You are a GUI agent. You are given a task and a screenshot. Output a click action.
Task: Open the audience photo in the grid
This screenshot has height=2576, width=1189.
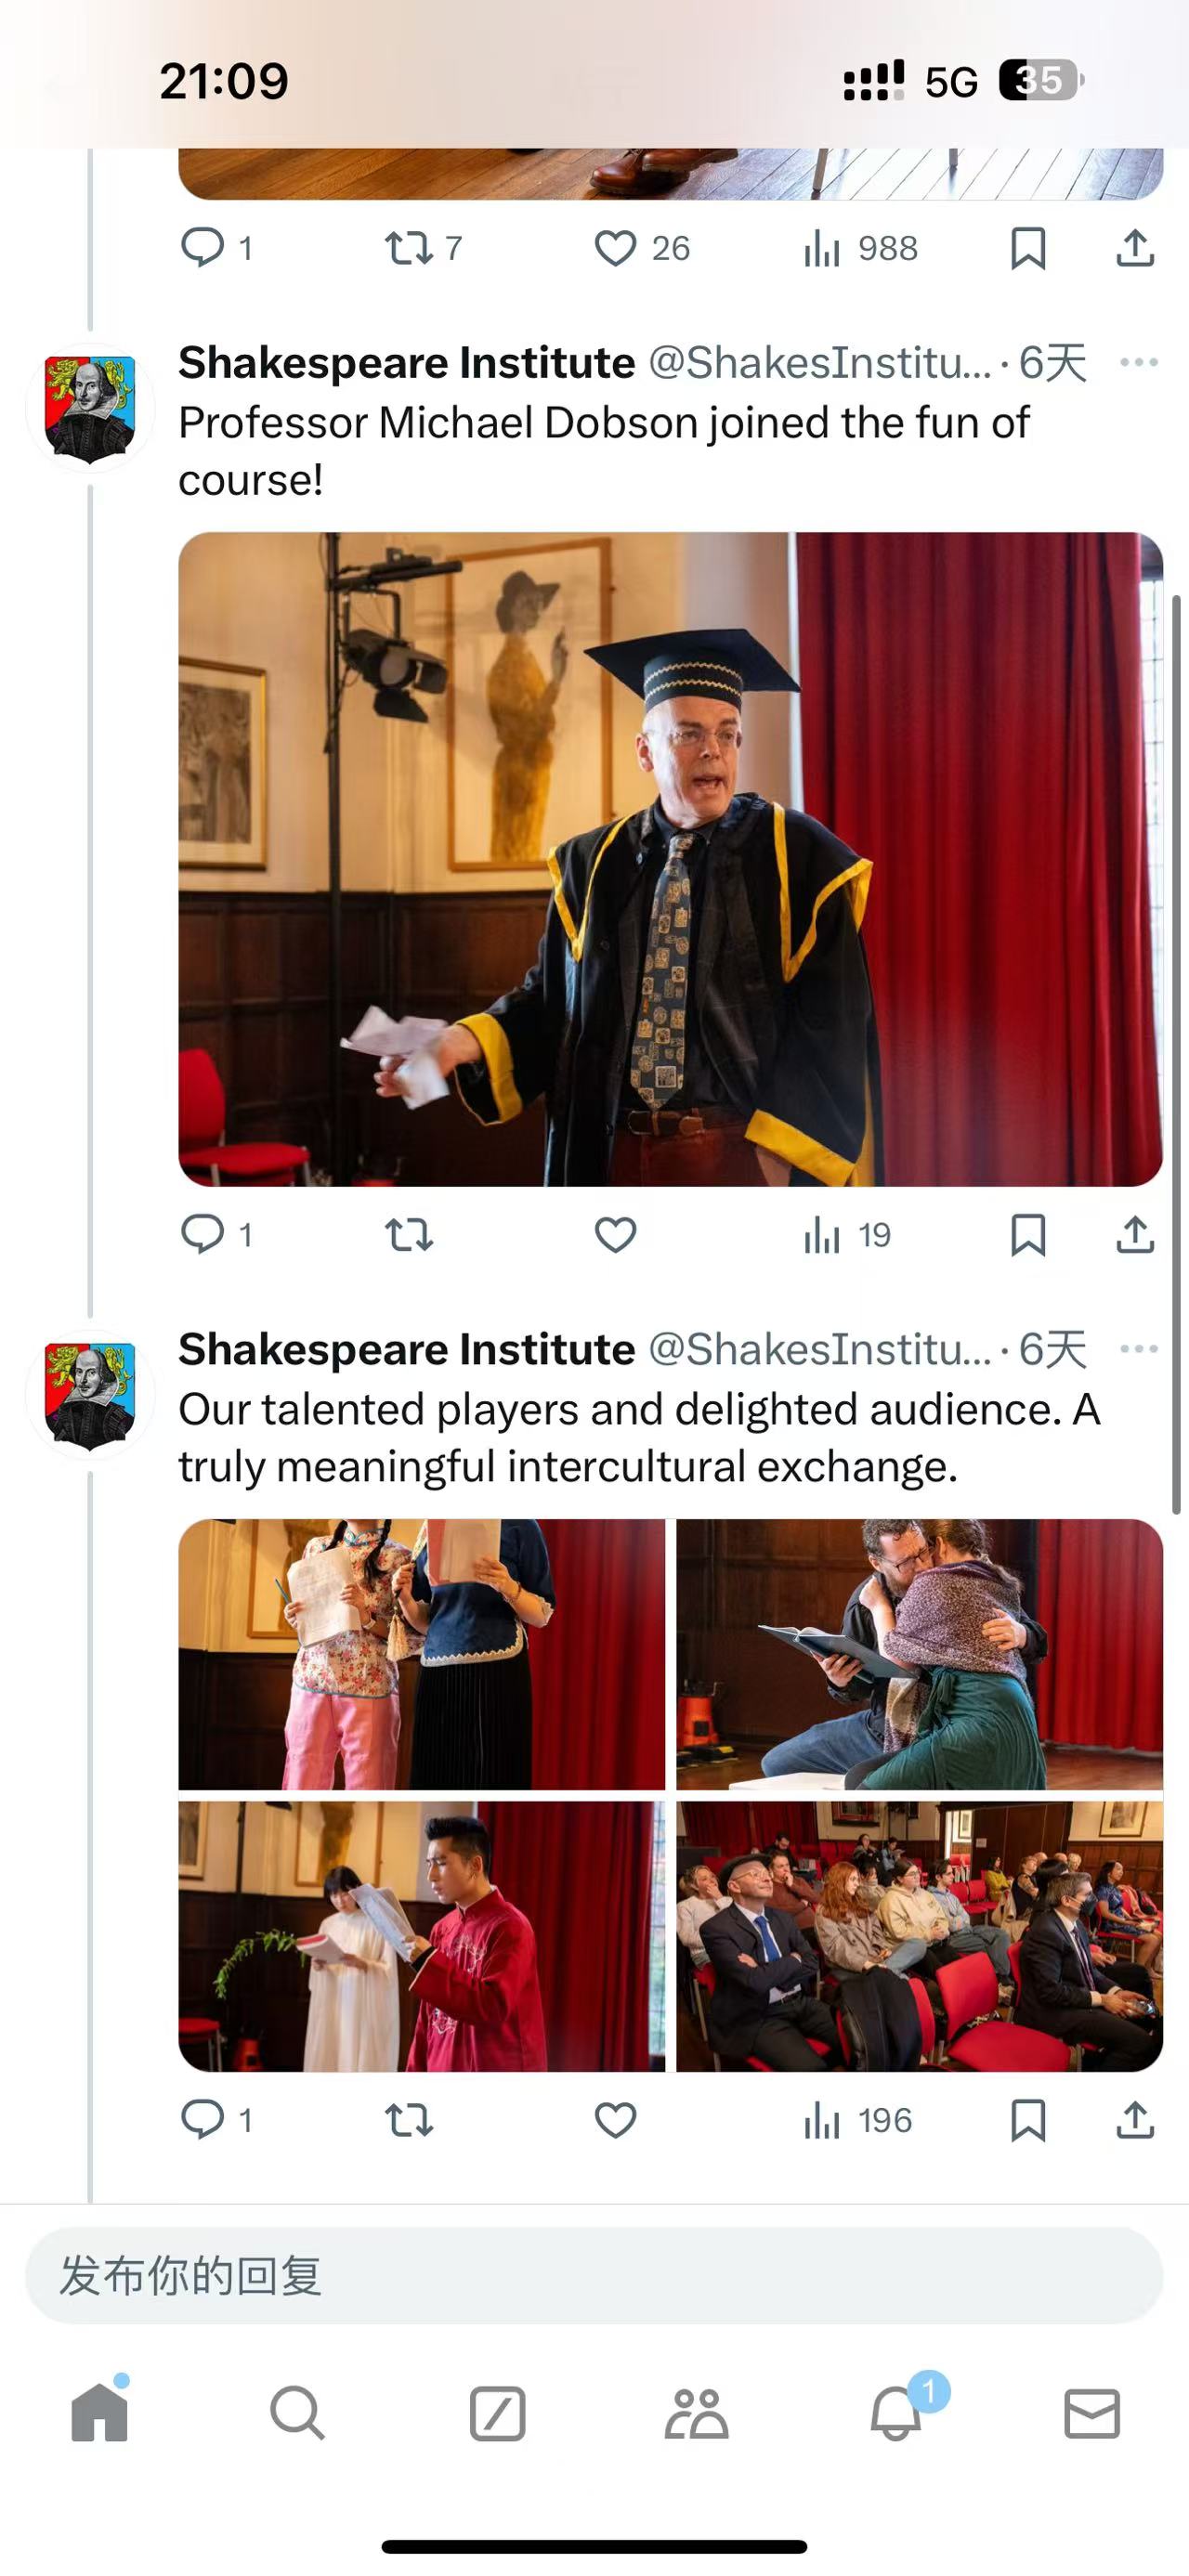click(919, 1936)
